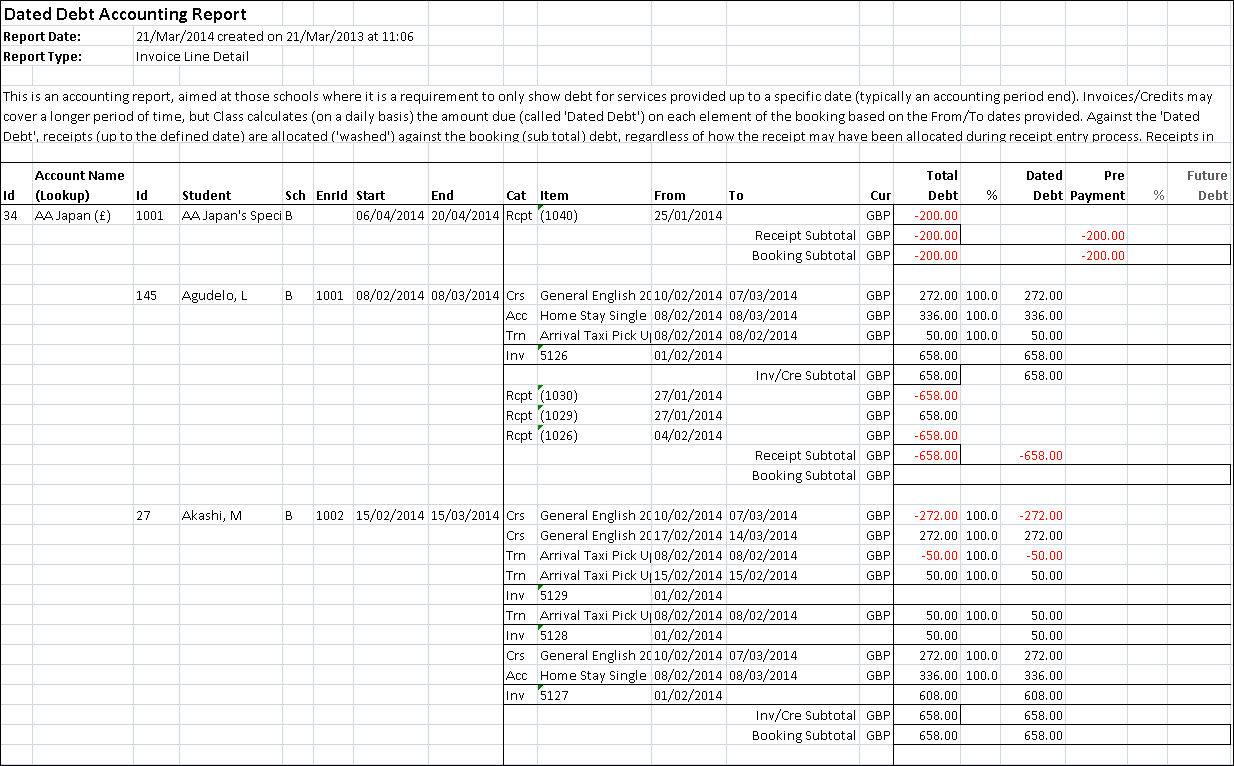
Task: Click the 608.00 value in Total Debt column
Action: (x=939, y=696)
